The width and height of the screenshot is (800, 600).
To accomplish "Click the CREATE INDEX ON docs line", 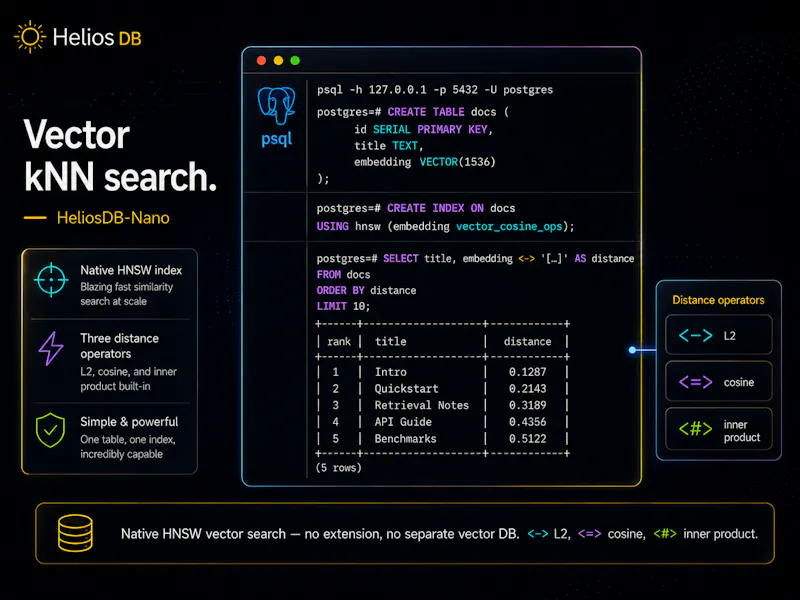I will [x=416, y=208].
